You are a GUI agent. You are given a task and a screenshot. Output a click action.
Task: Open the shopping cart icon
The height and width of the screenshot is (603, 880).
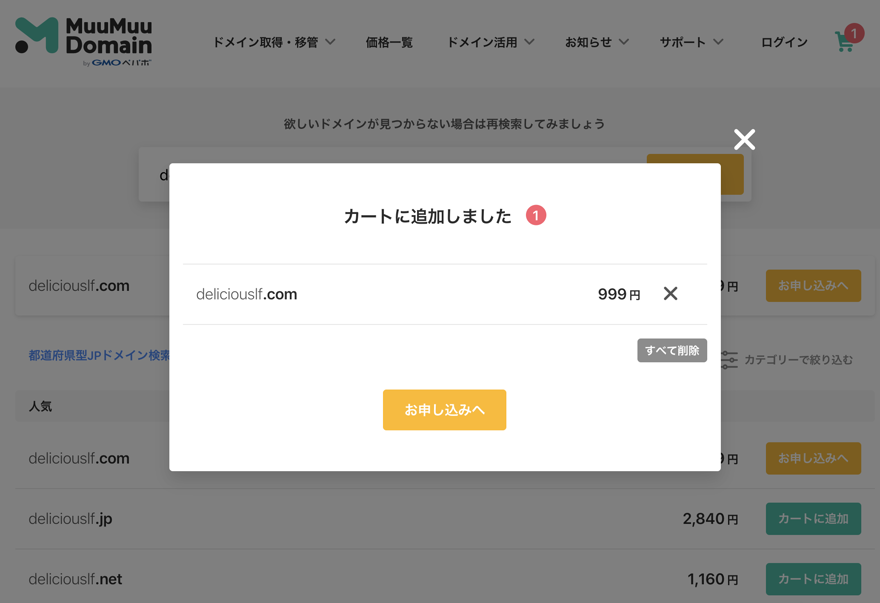845,43
